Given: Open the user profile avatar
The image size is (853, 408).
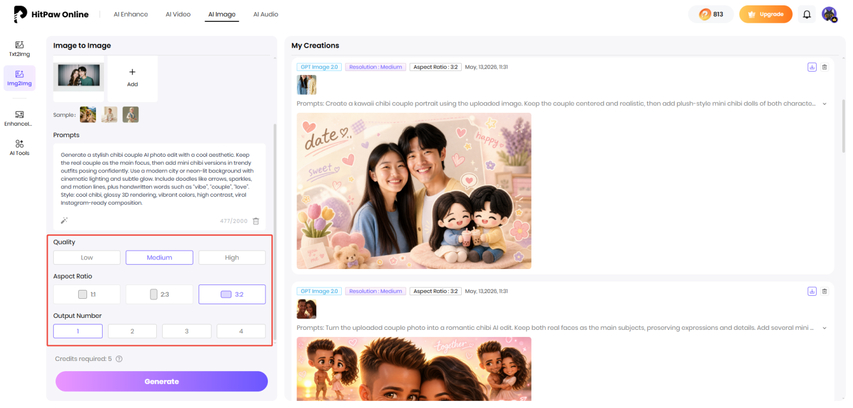Looking at the screenshot, I should click(x=829, y=15).
